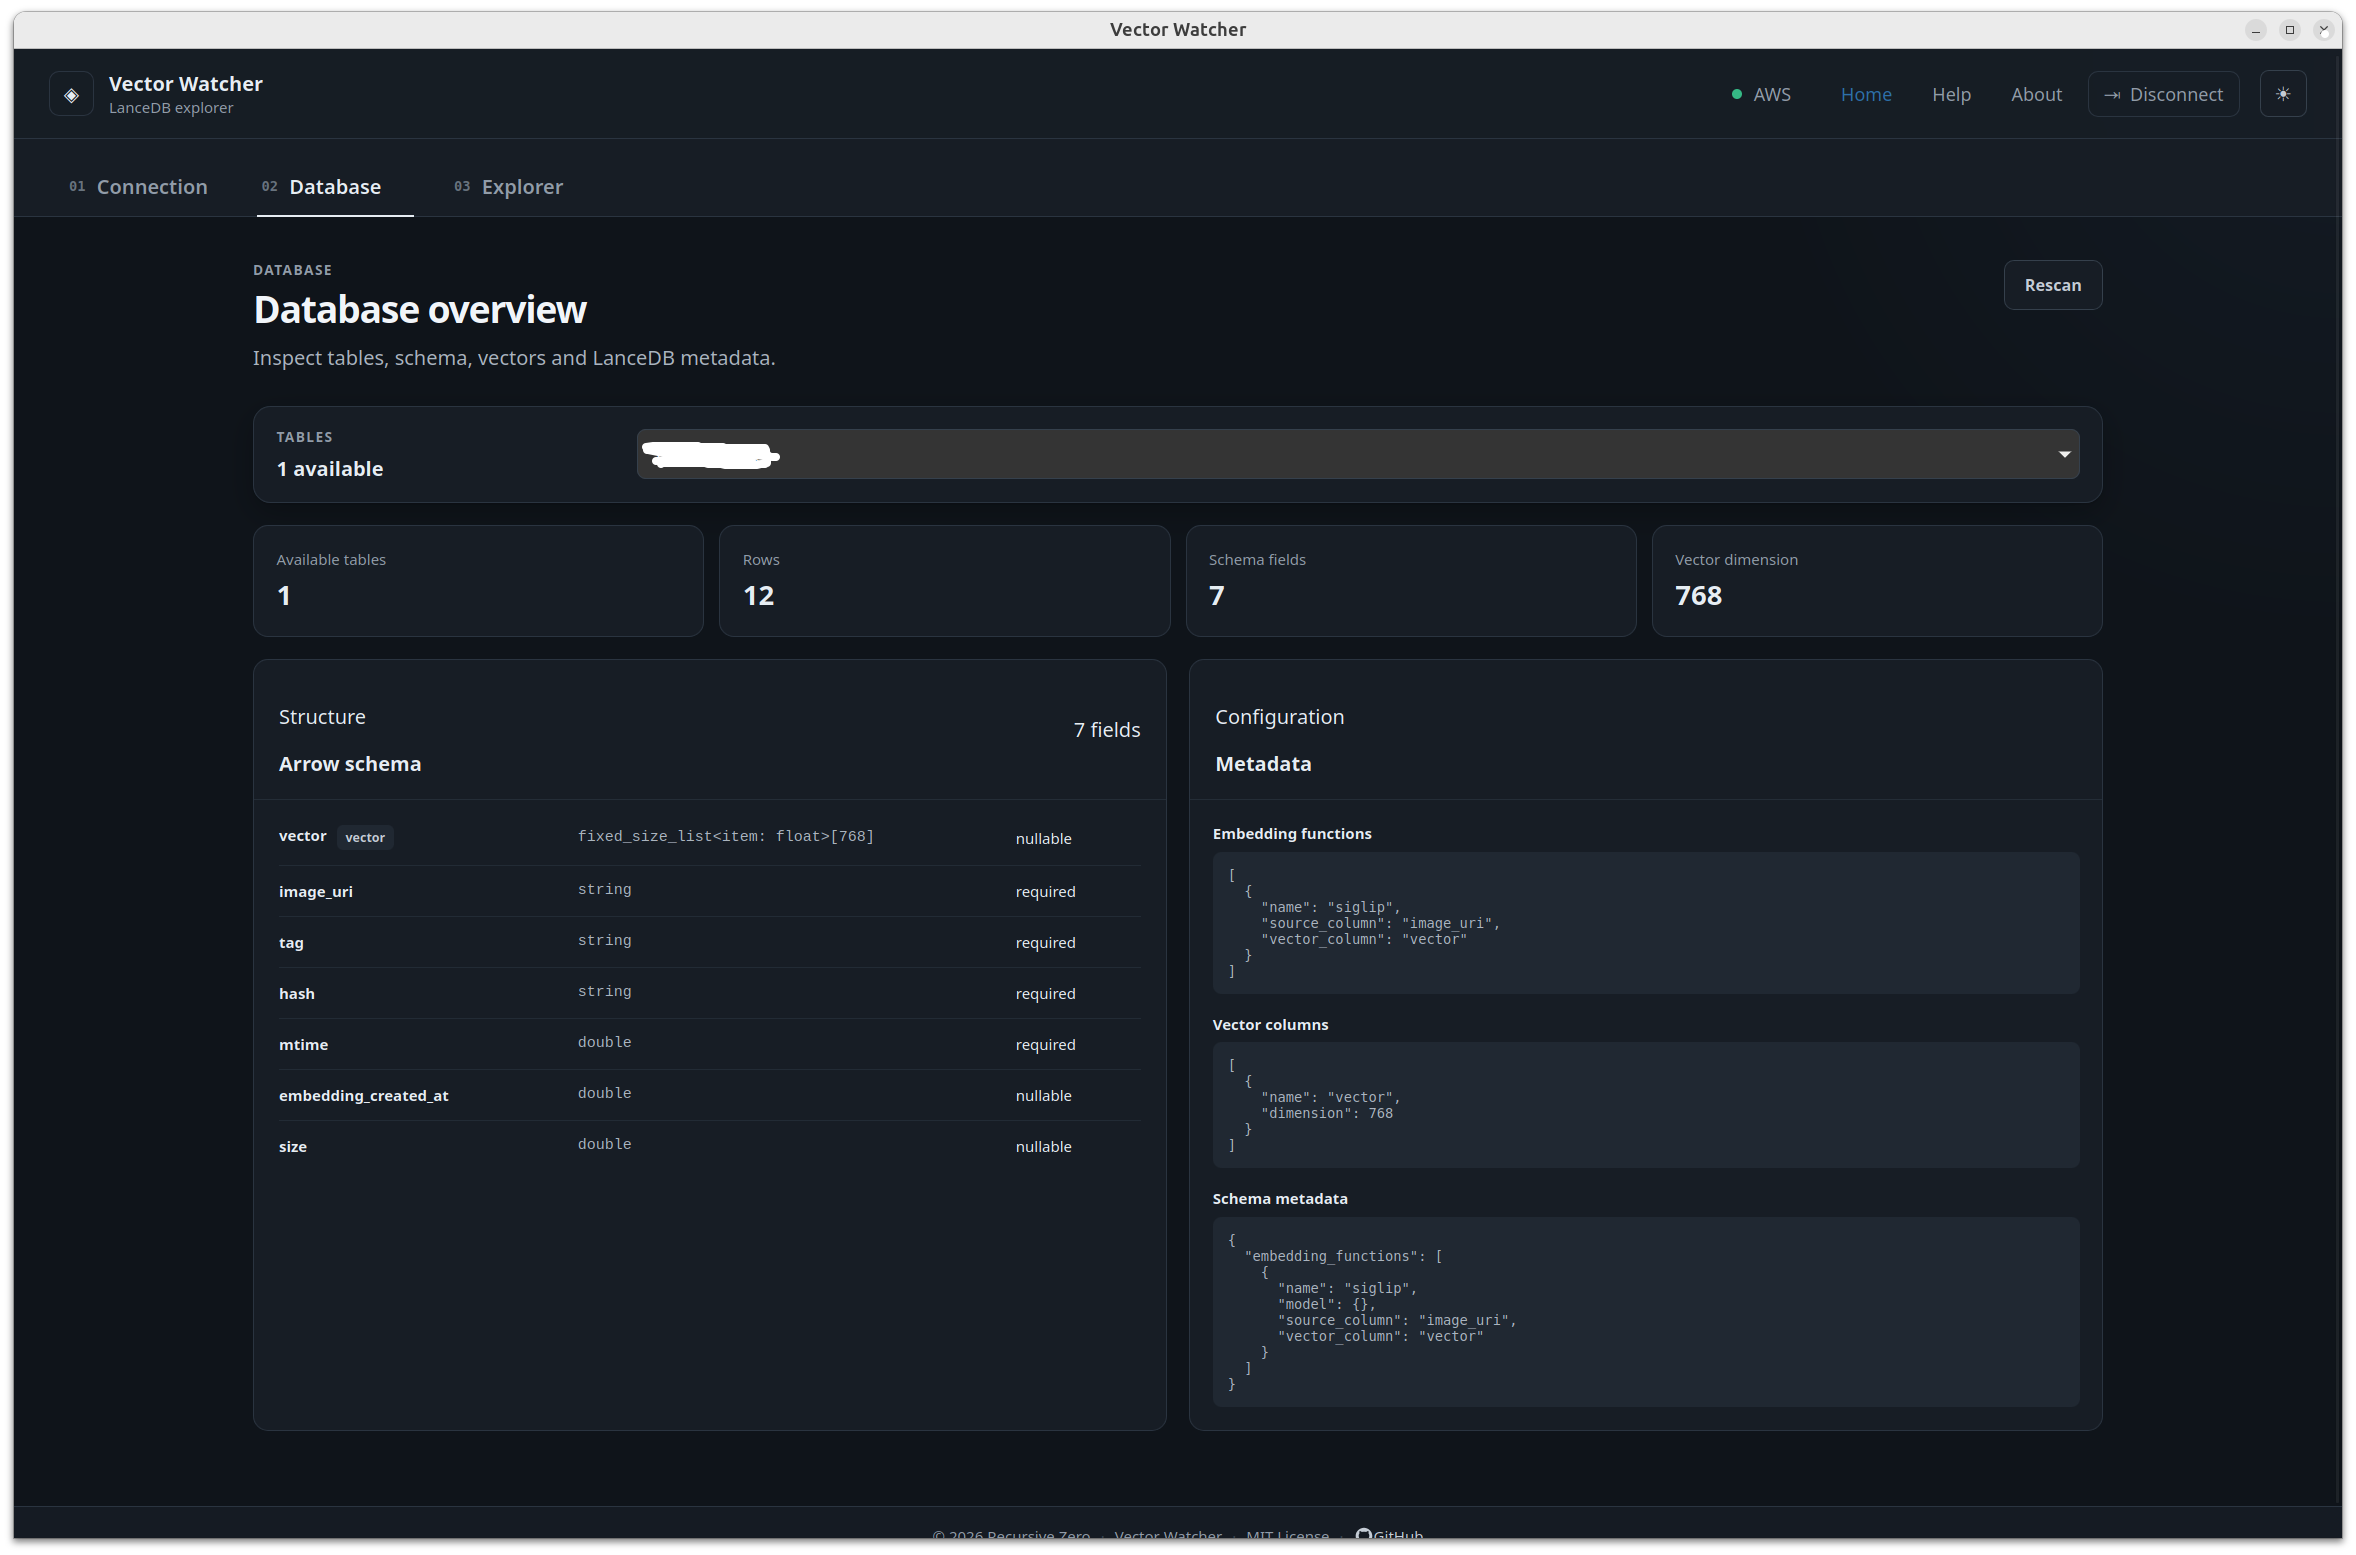2356x1555 pixels.
Task: Open the Help nav link
Action: pos(1951,94)
